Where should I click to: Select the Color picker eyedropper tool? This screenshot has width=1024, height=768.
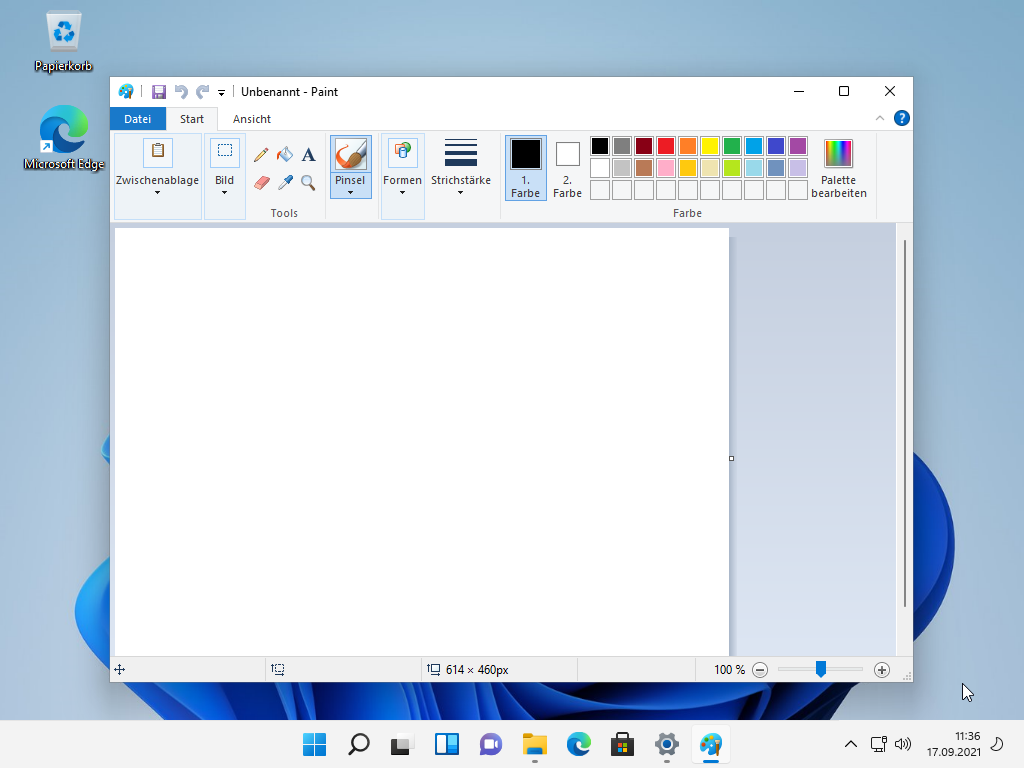click(x=285, y=183)
